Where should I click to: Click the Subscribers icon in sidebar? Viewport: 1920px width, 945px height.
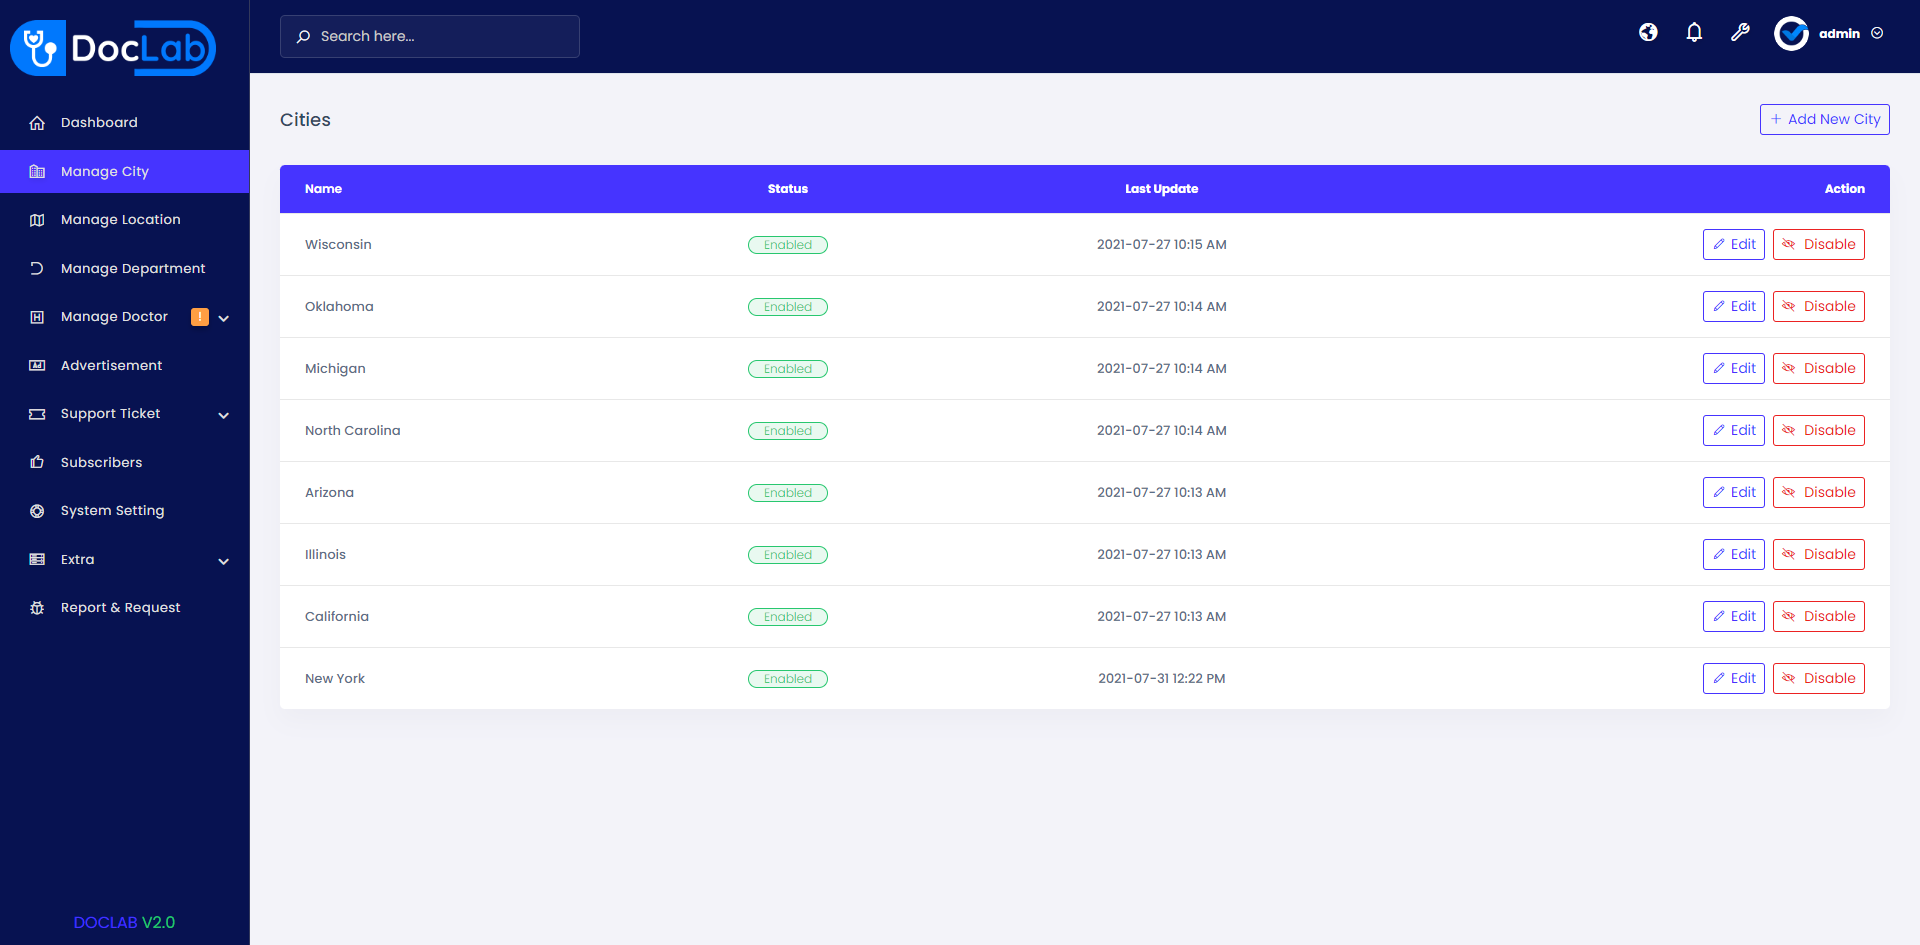[x=37, y=462]
